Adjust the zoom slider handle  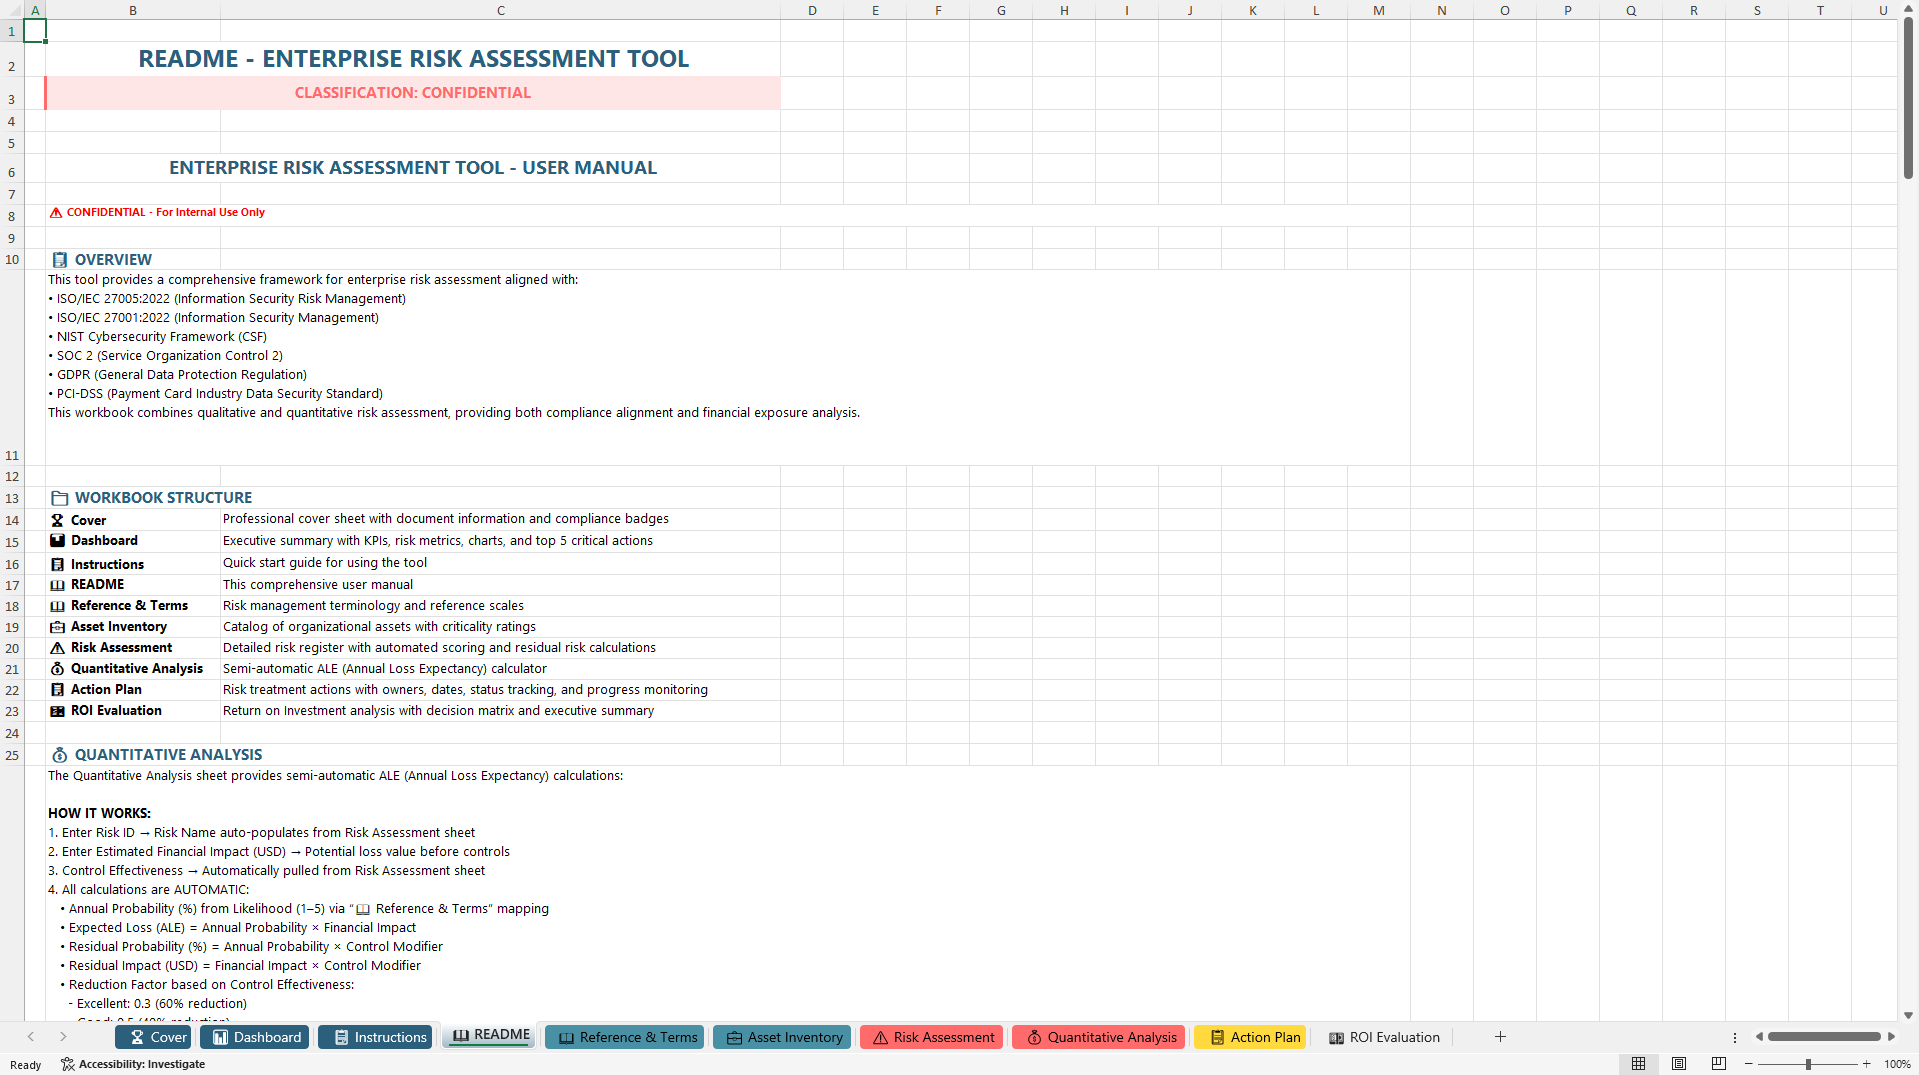[1808, 1064]
